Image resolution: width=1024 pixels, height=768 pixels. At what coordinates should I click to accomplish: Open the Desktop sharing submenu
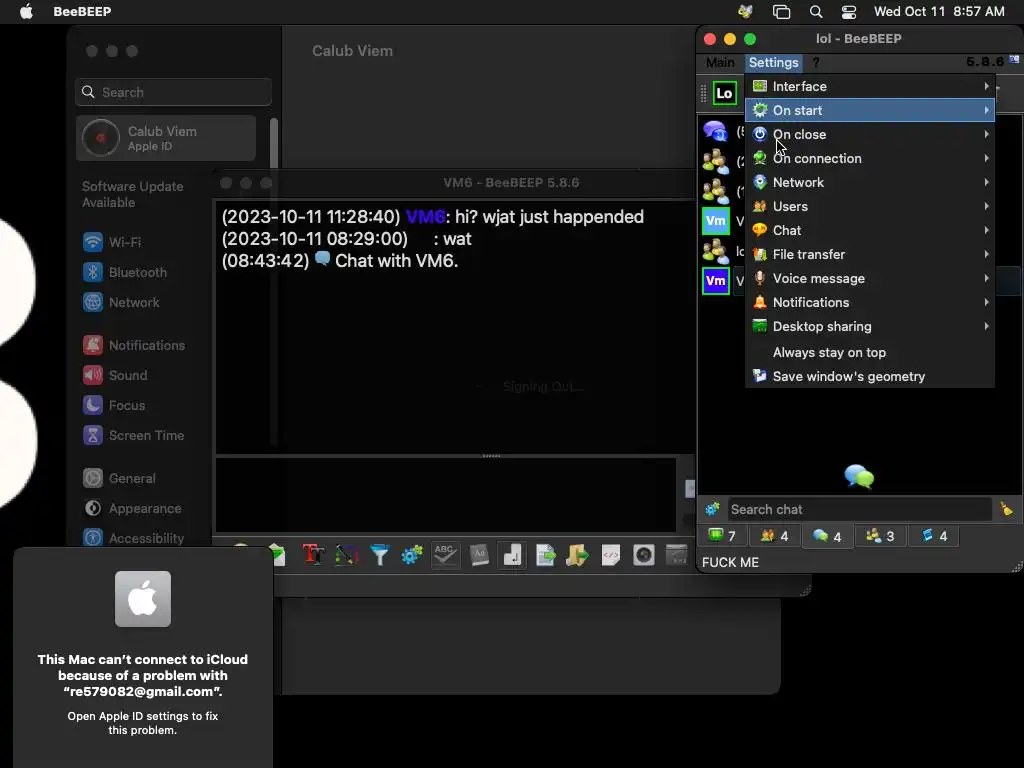point(870,327)
